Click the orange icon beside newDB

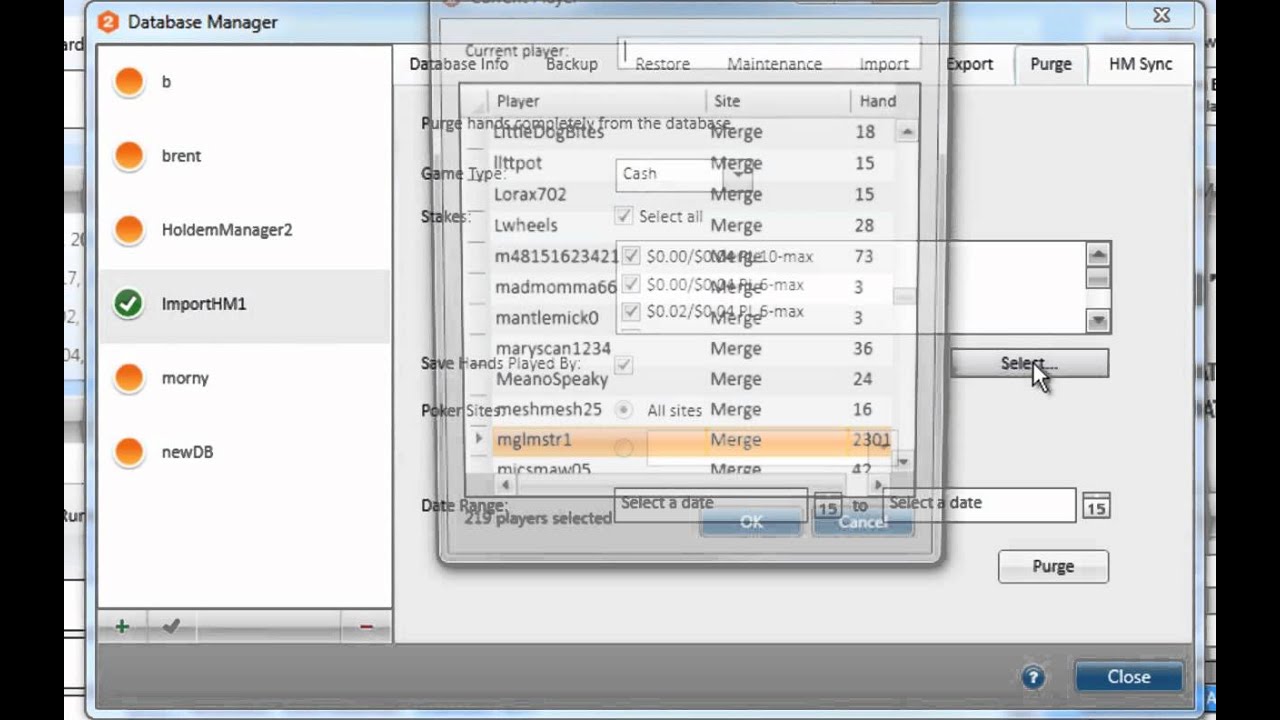click(129, 452)
